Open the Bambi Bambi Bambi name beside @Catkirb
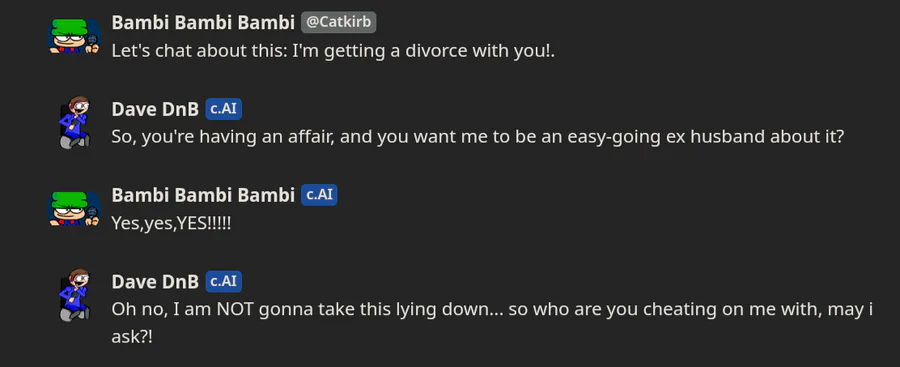 [203, 22]
